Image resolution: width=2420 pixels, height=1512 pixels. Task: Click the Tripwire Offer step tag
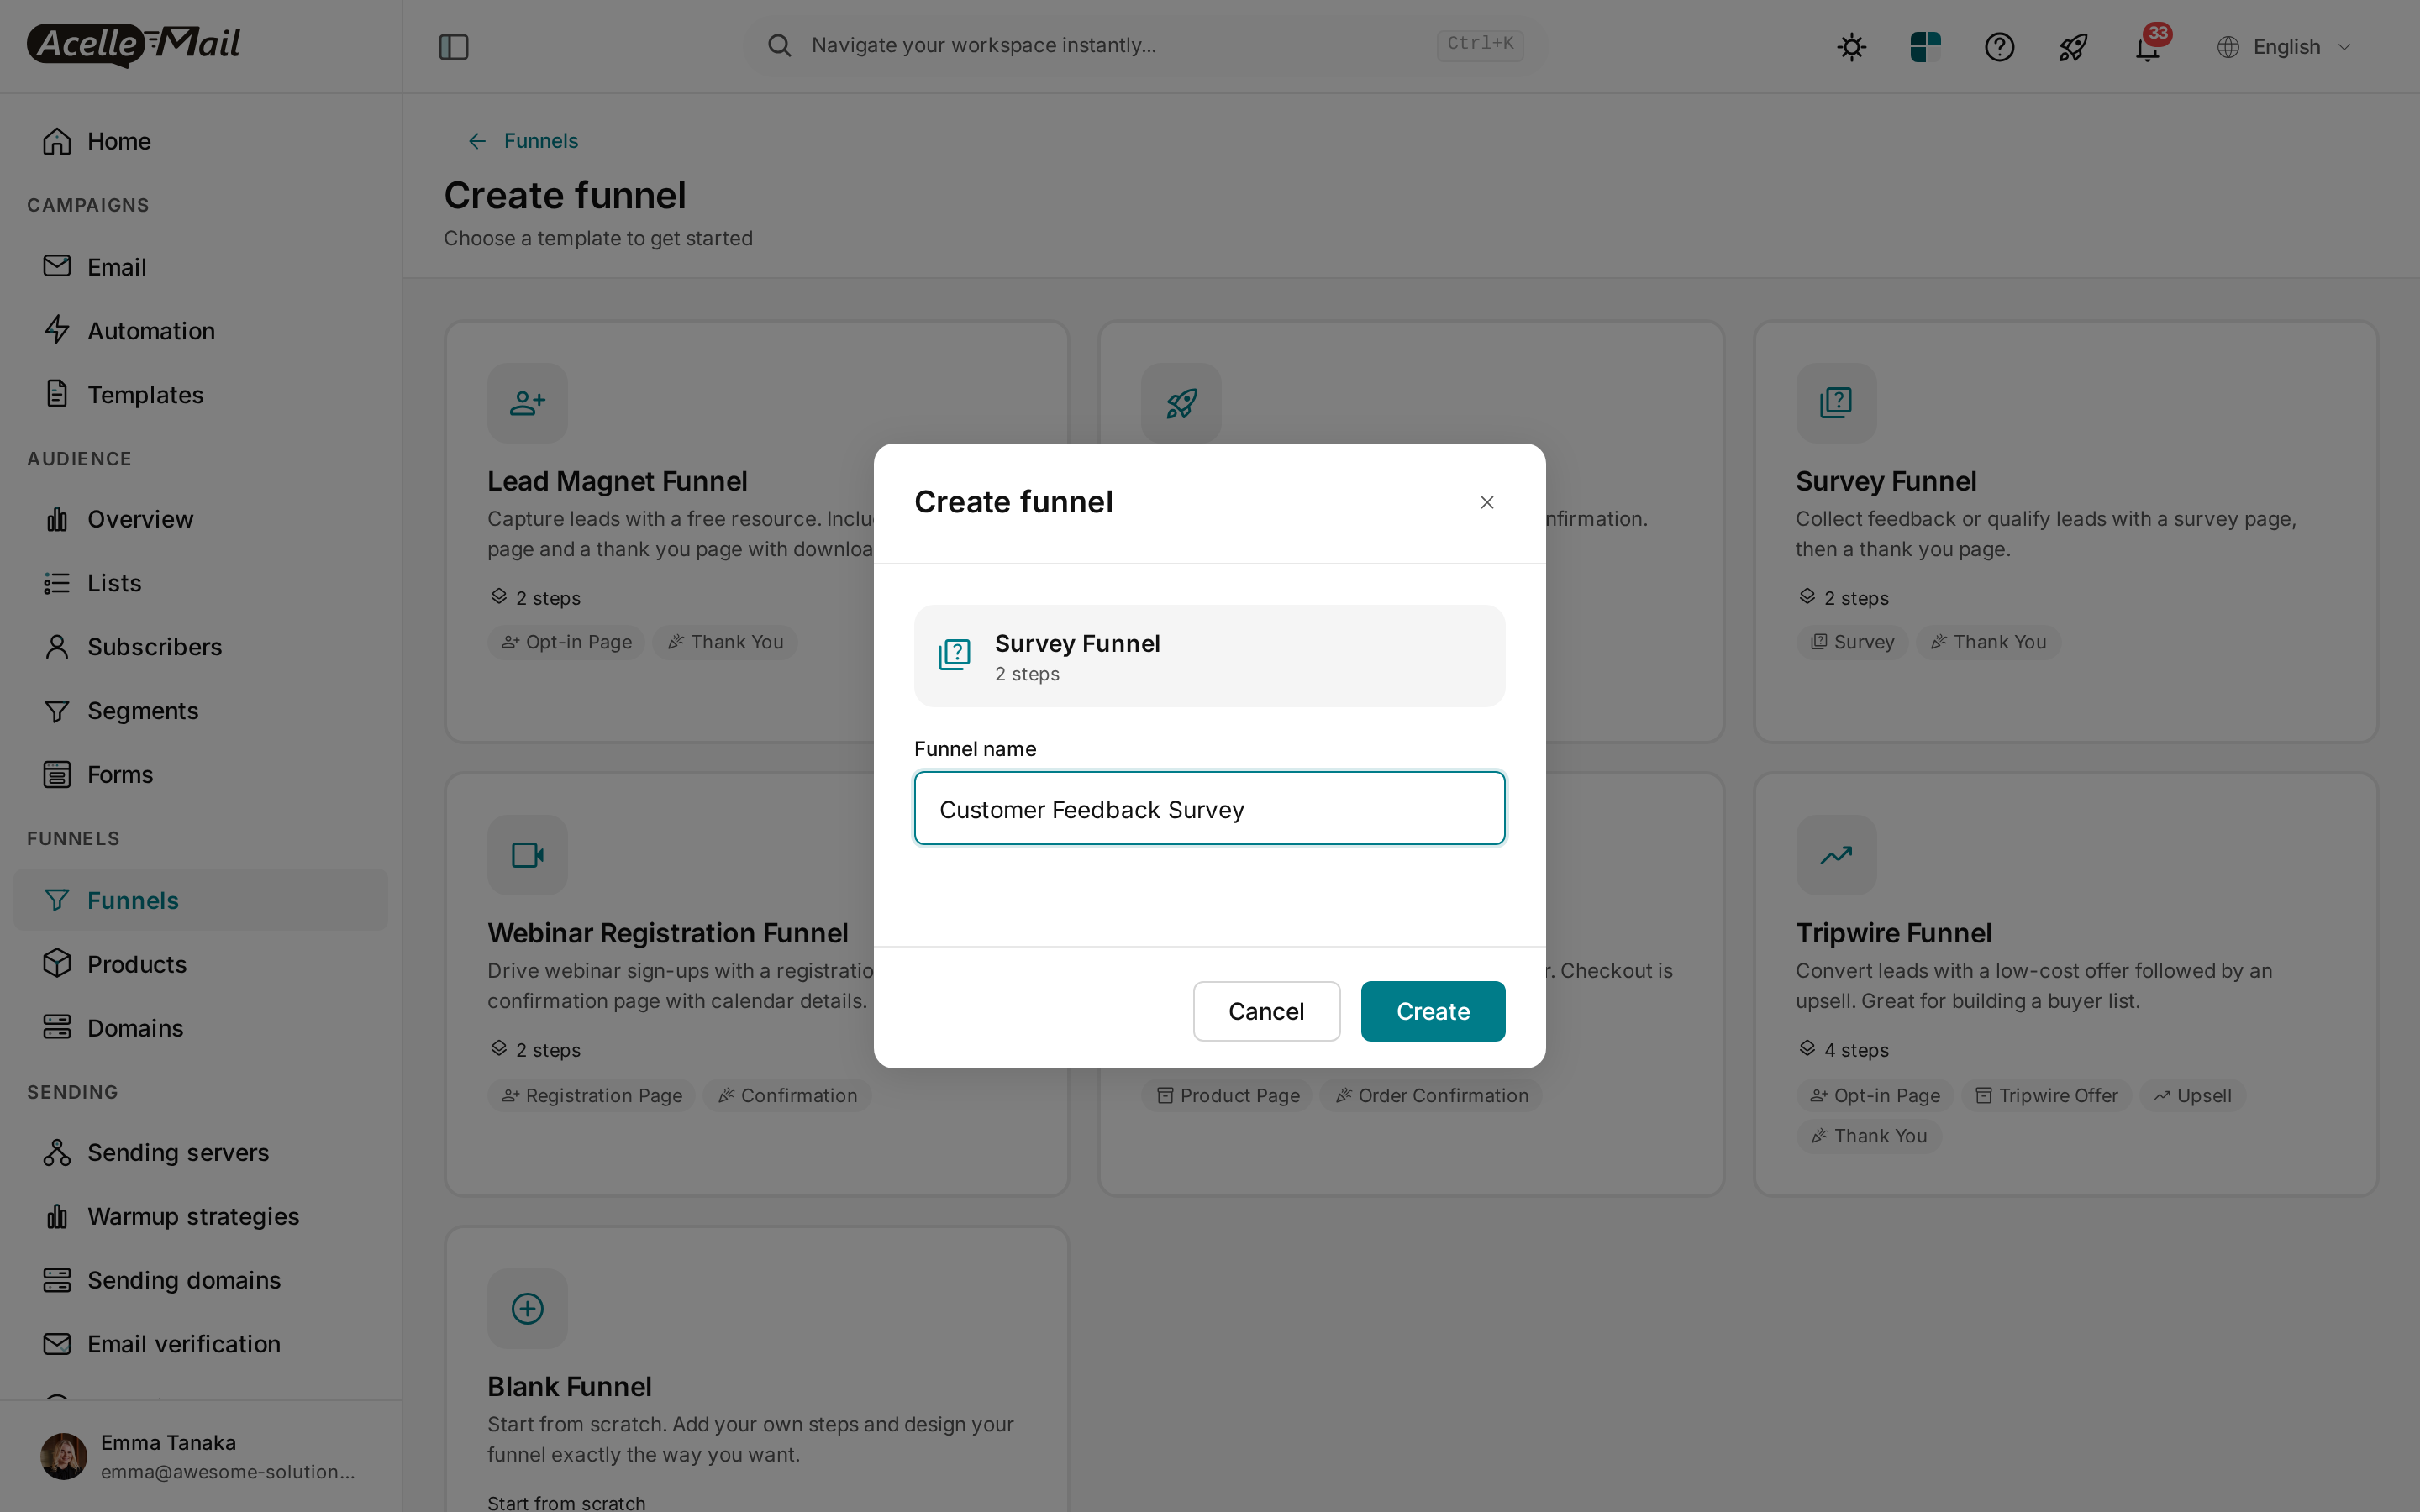pos(2046,1095)
